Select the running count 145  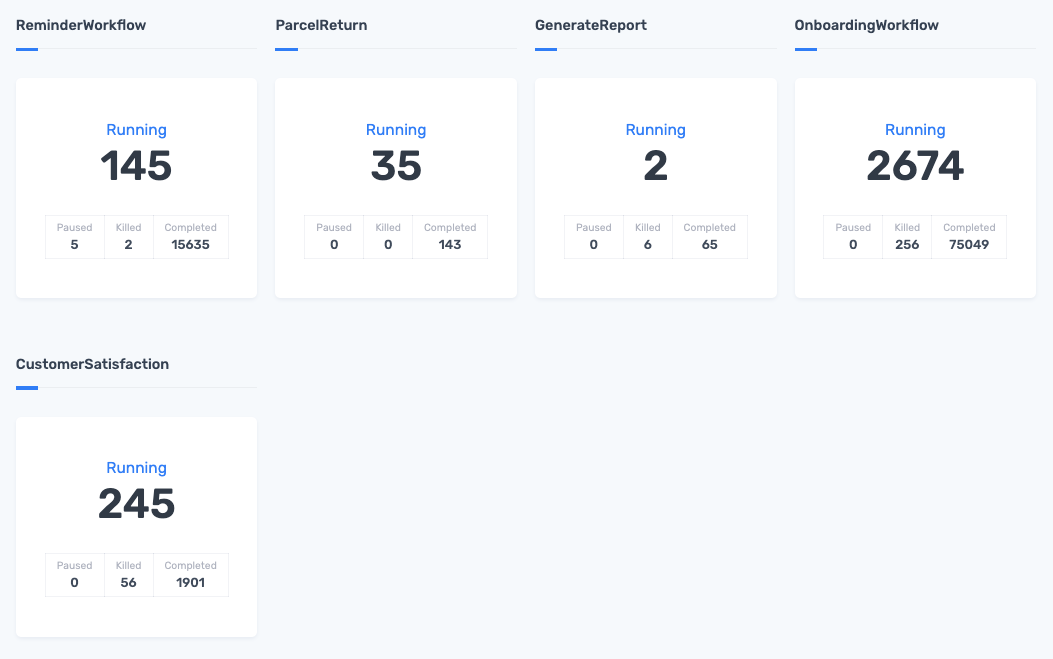pyautogui.click(x=136, y=166)
